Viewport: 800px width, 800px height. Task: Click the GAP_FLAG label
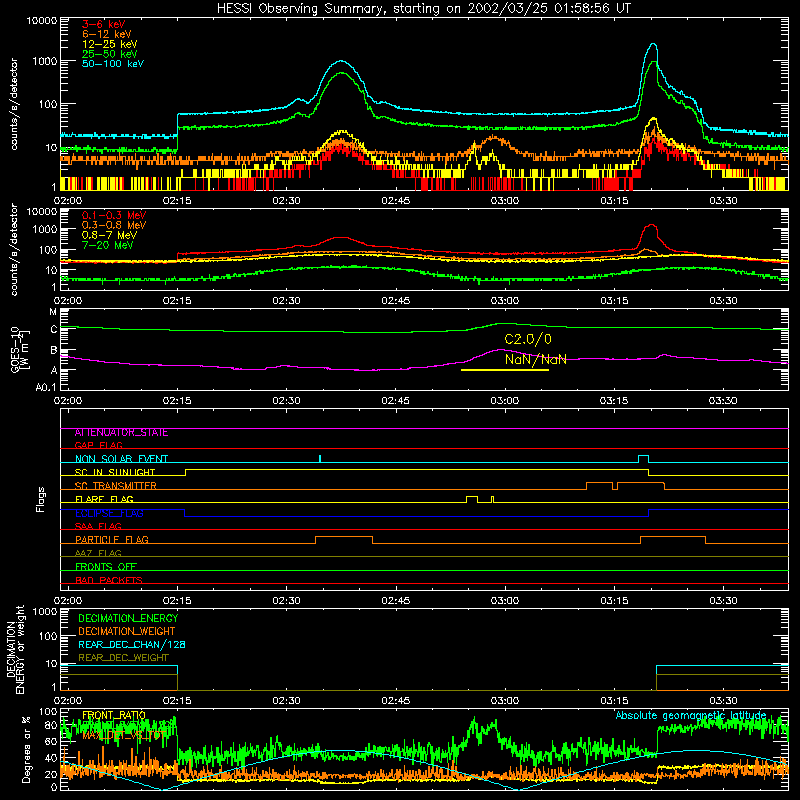98,445
